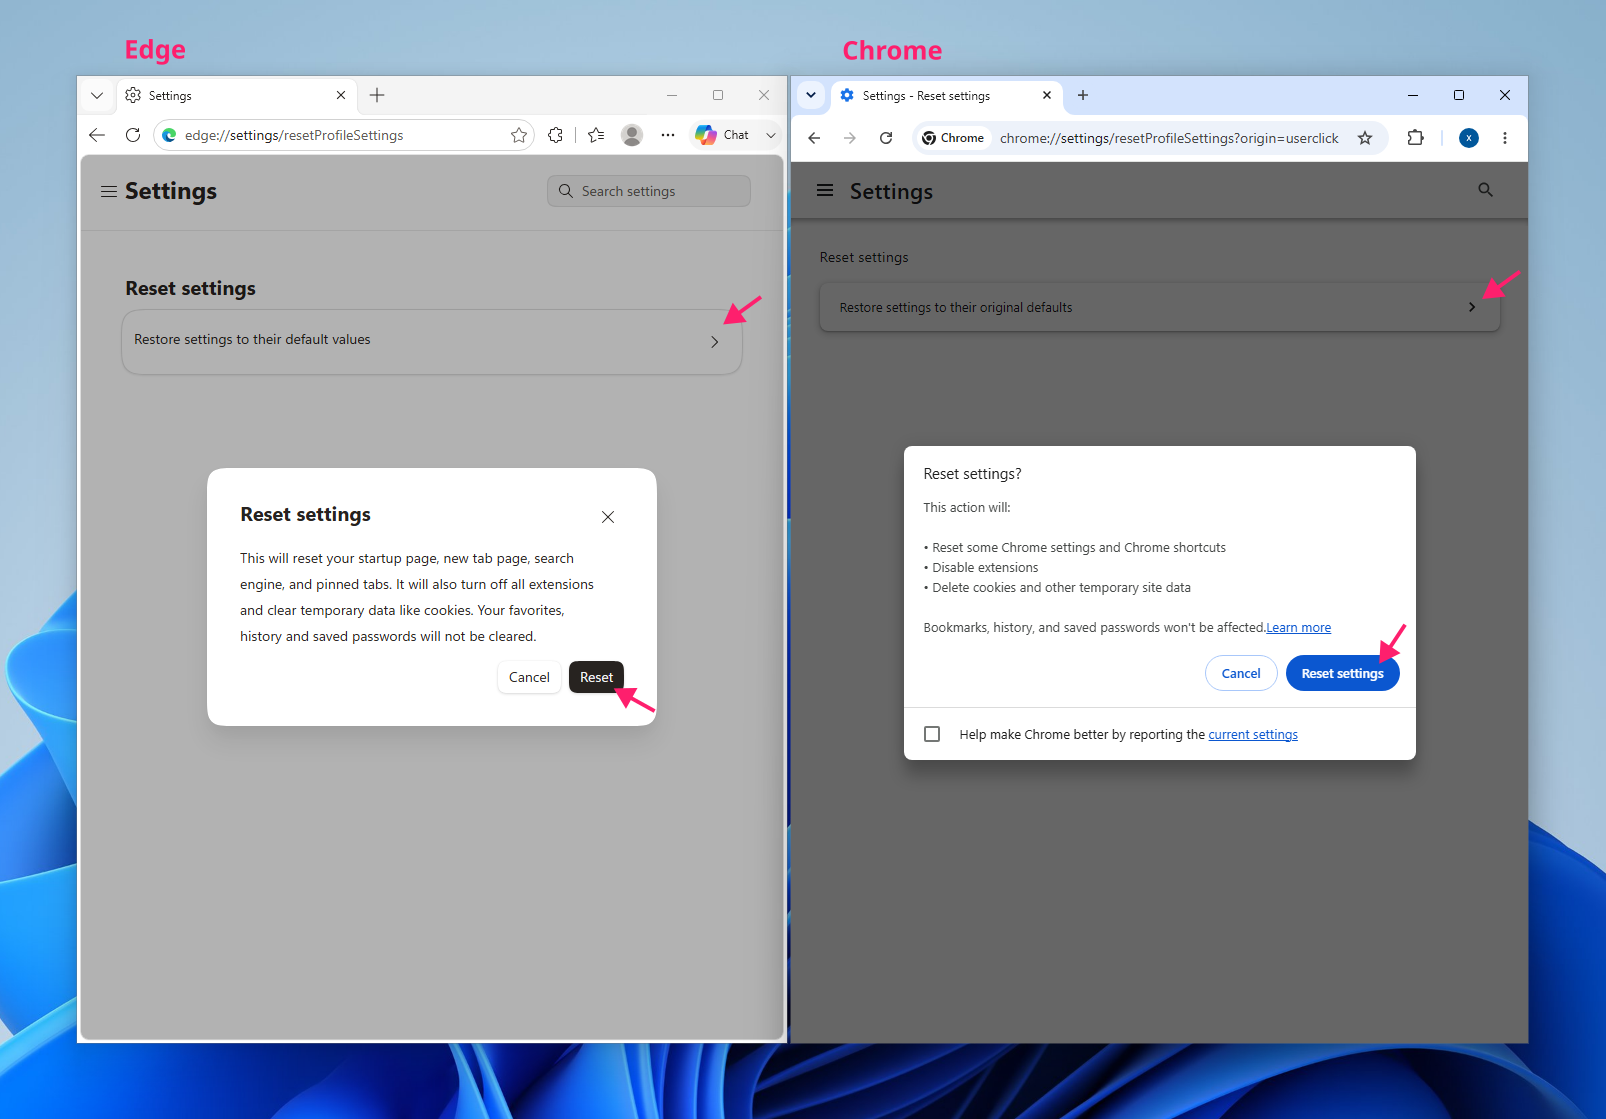1606x1119 pixels.
Task: Open Copilot Chat in Edge
Action: [723, 135]
